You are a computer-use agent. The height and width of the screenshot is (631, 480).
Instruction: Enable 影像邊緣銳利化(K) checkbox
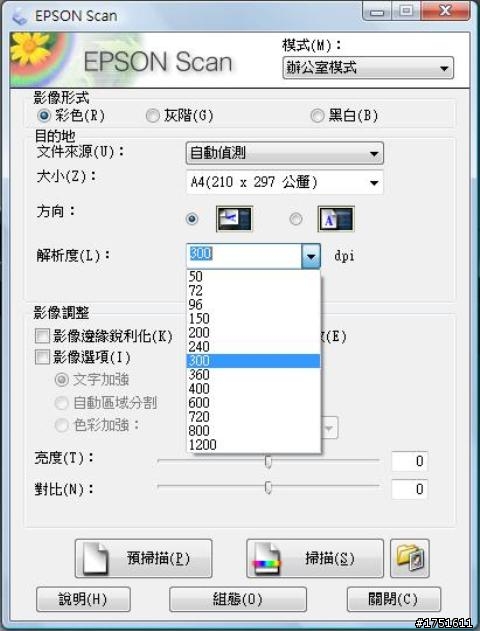pos(42,336)
